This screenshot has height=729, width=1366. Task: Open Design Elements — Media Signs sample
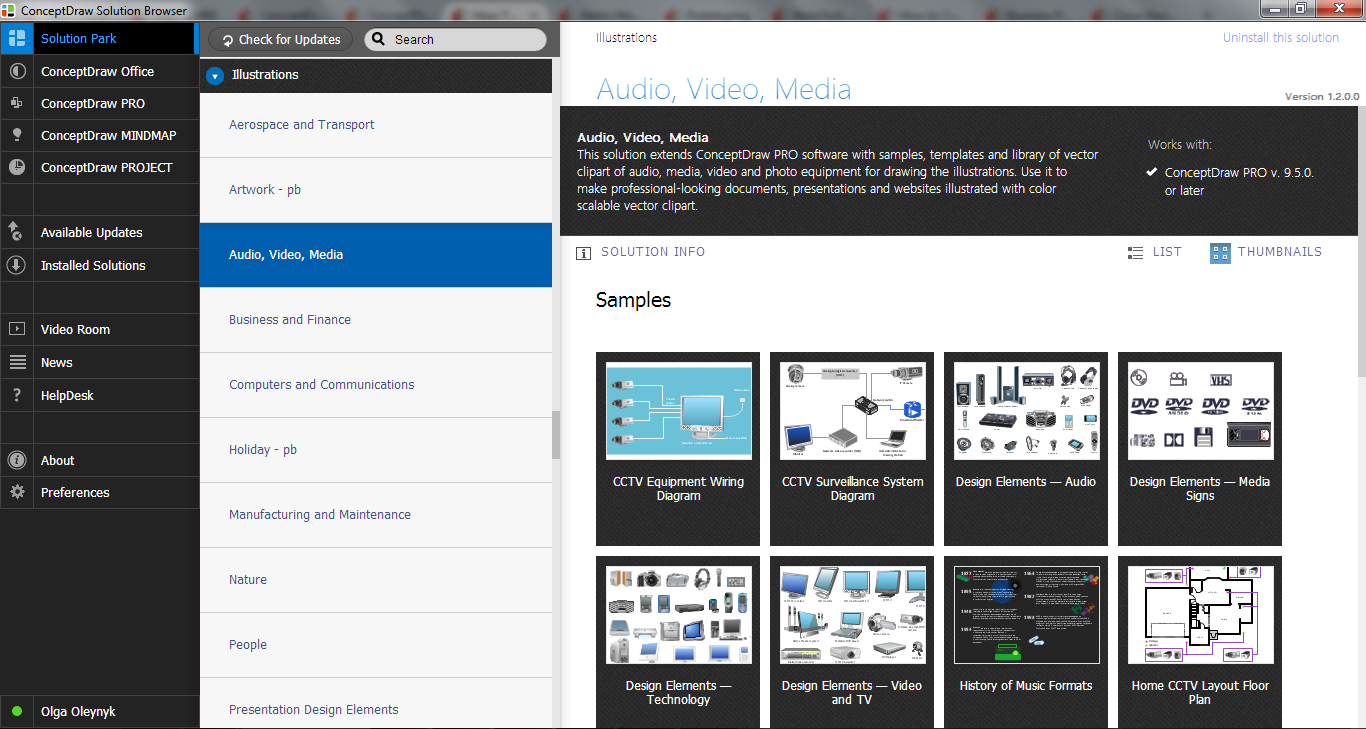(x=1200, y=449)
